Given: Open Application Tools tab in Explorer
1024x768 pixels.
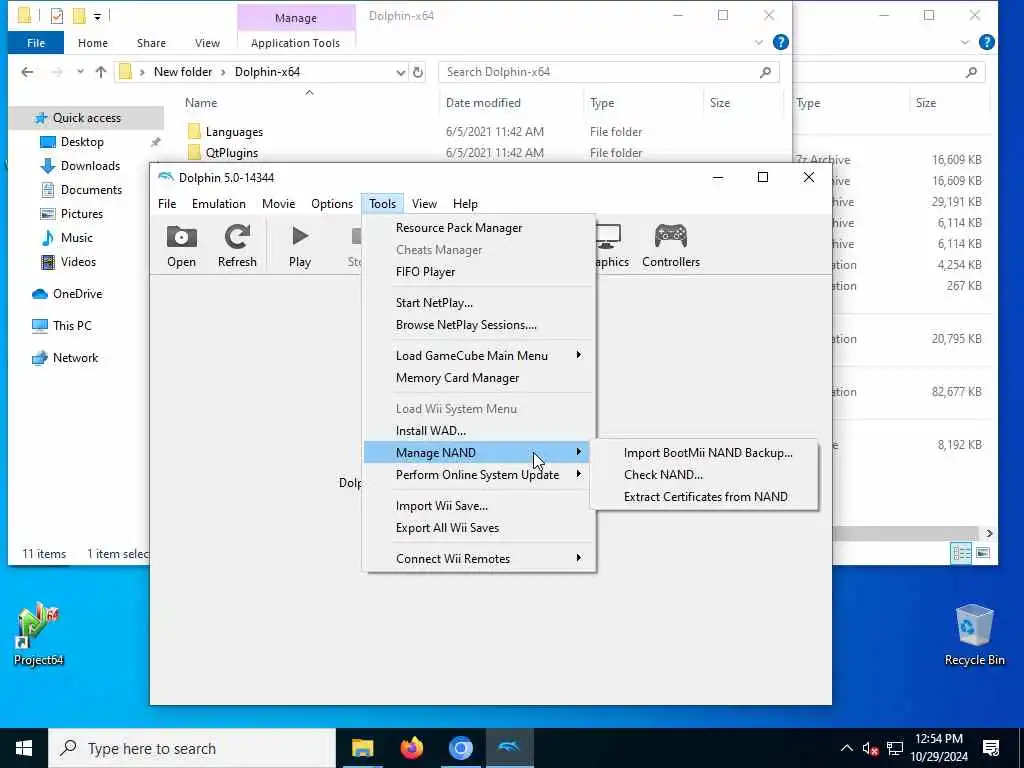Looking at the screenshot, I should [295, 43].
